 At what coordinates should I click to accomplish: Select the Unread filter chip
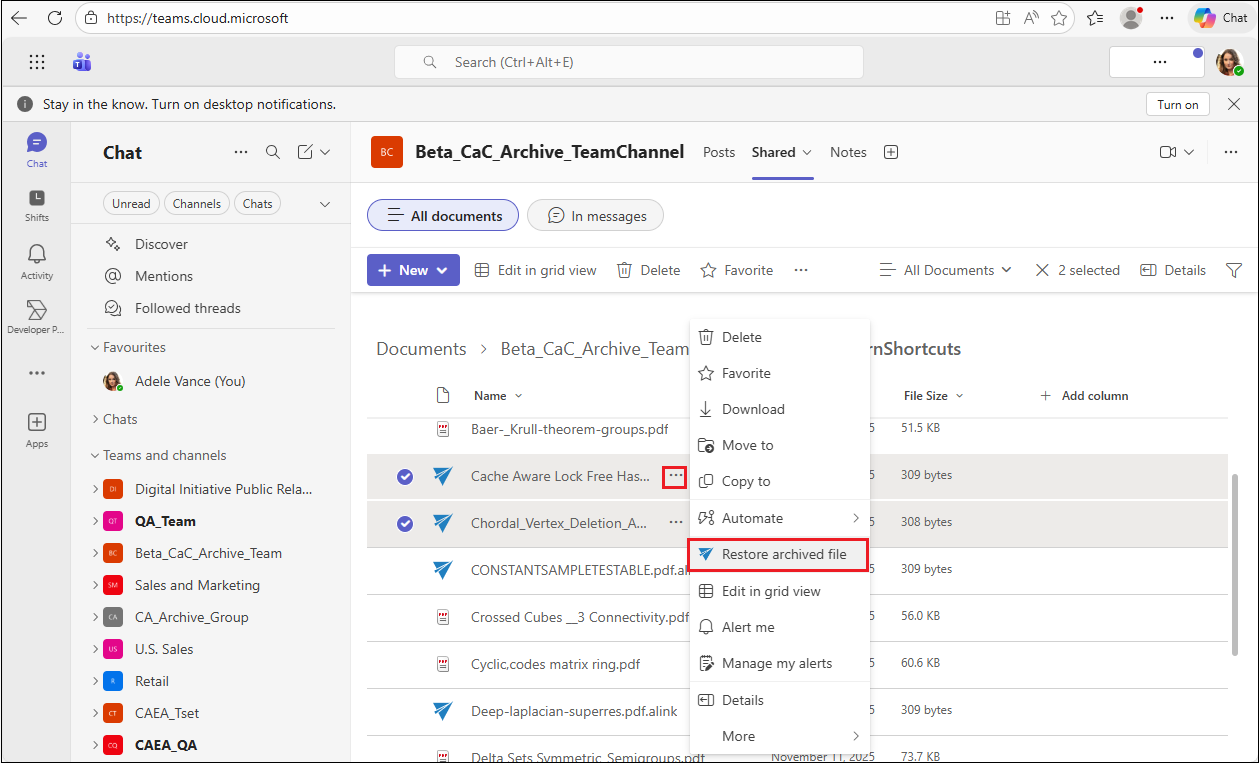click(x=131, y=203)
